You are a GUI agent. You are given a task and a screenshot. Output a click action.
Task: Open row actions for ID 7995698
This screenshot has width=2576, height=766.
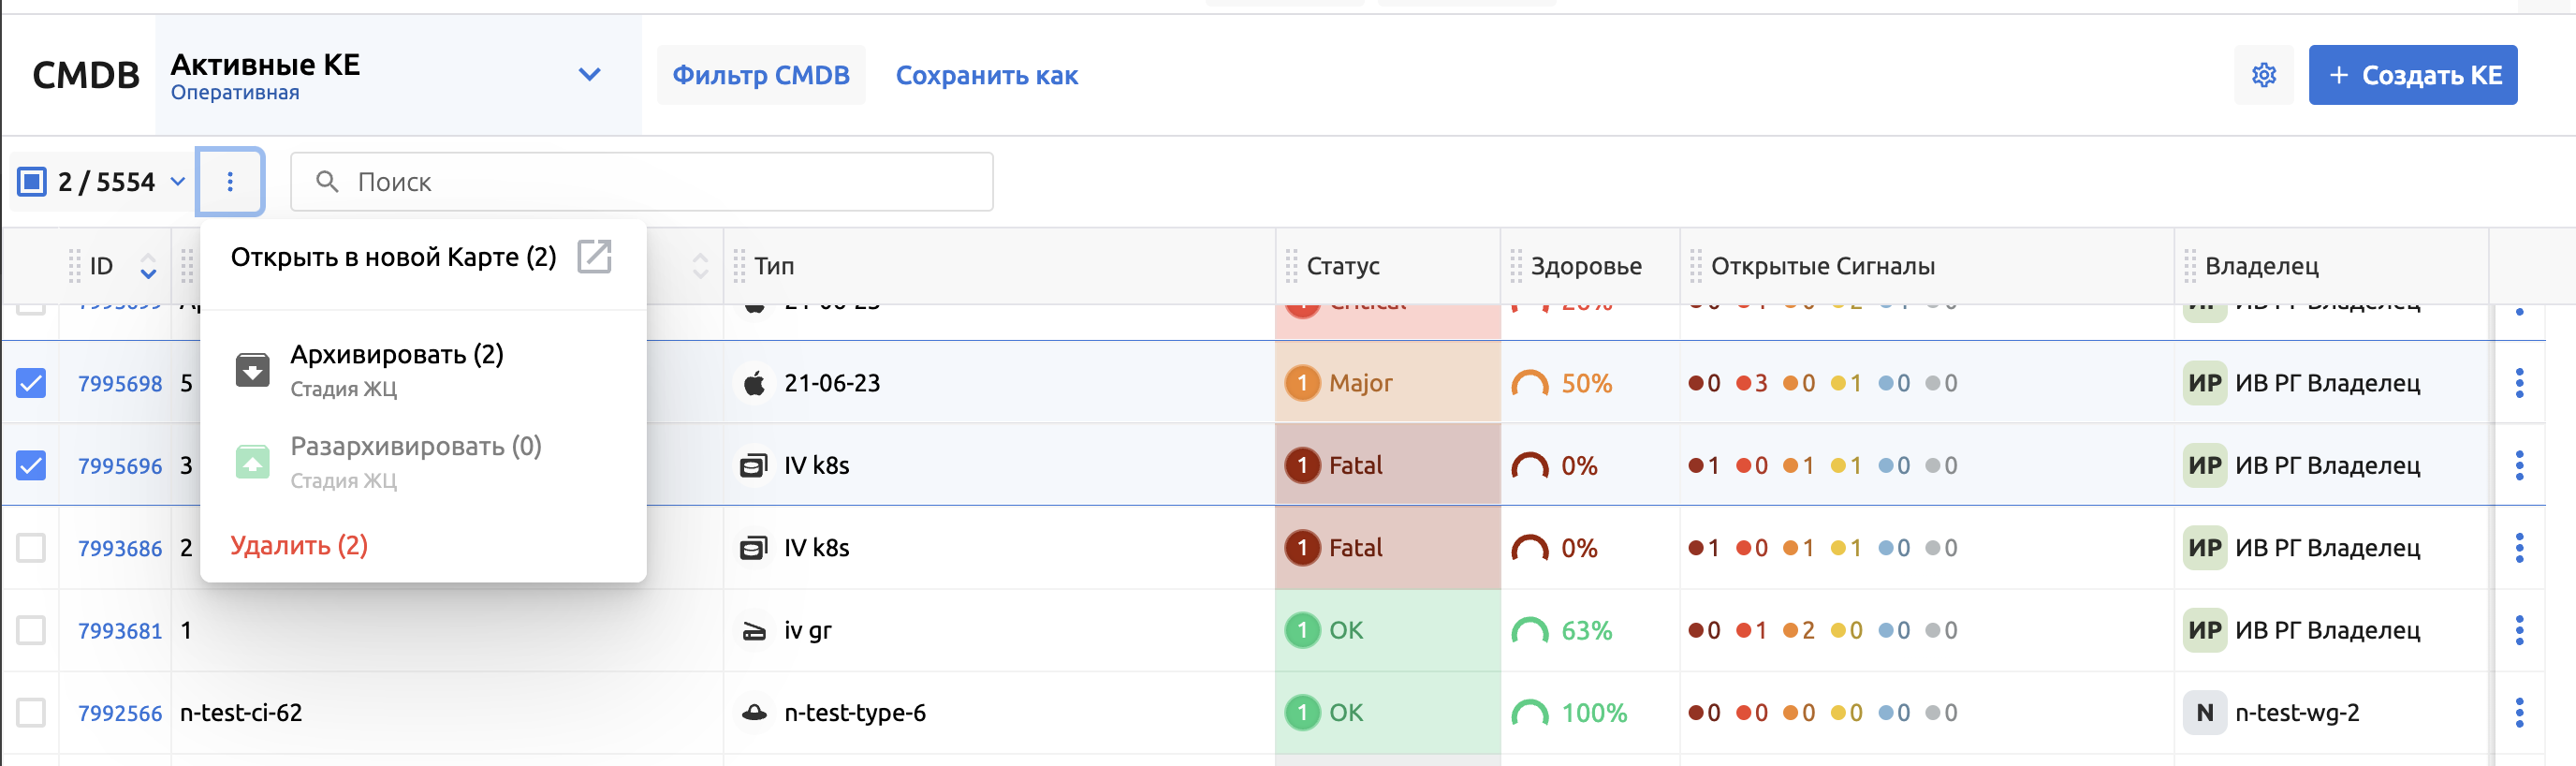[x=2518, y=383]
